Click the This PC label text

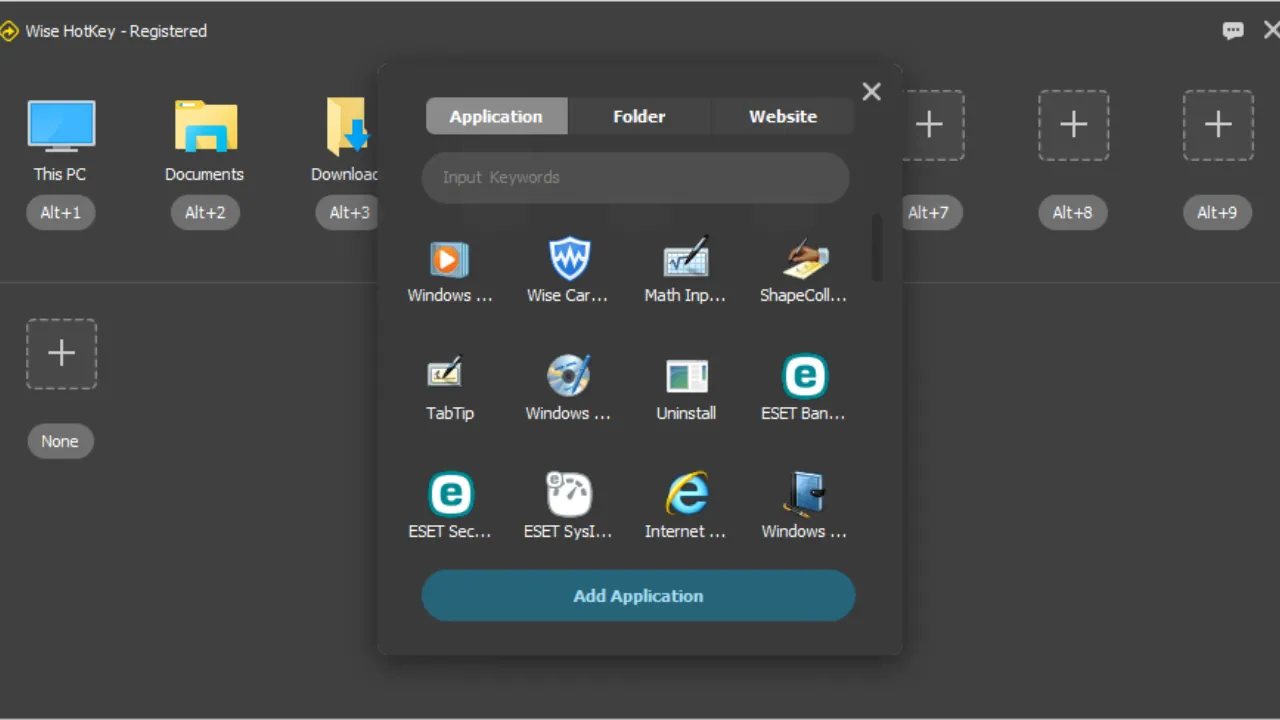(60, 174)
